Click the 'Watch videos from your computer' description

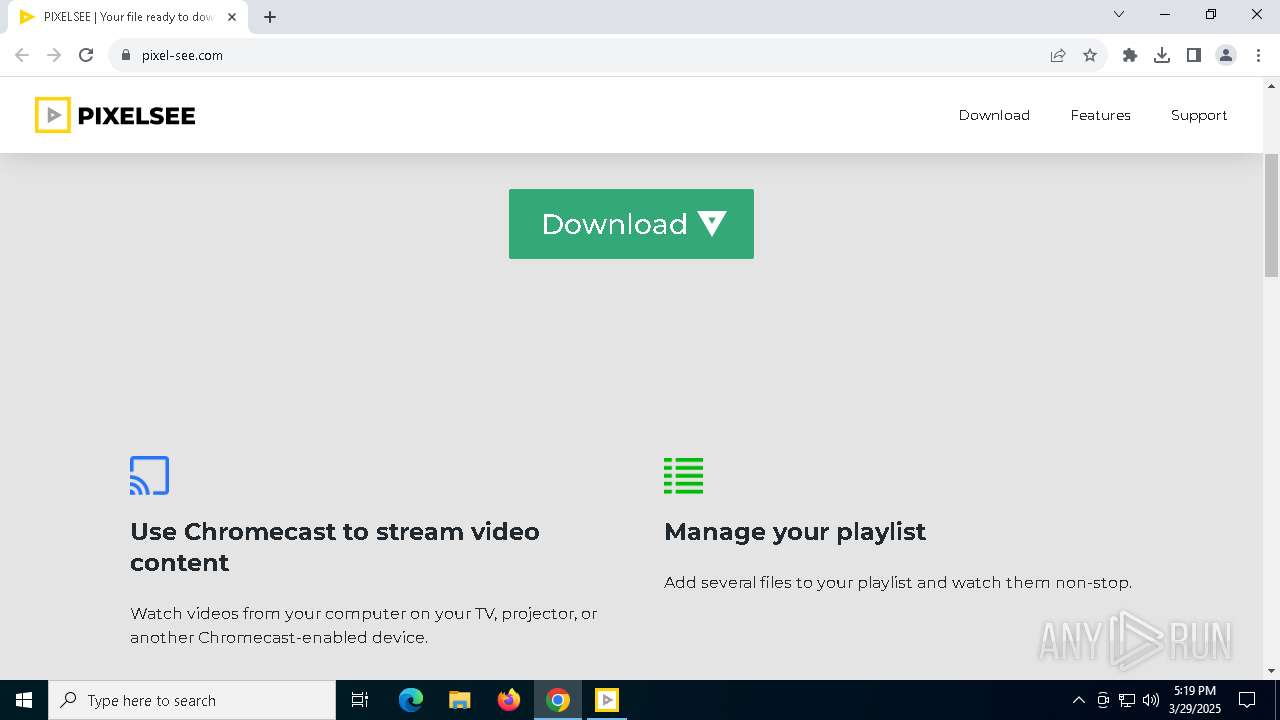[x=364, y=625]
